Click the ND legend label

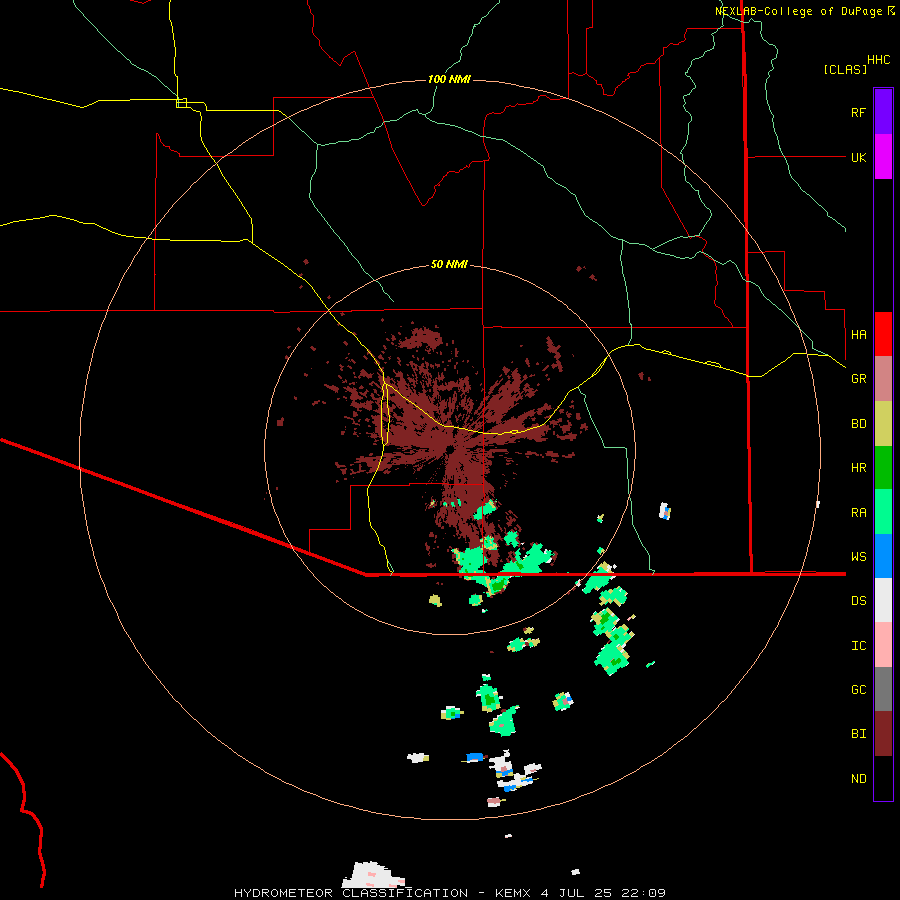859,779
